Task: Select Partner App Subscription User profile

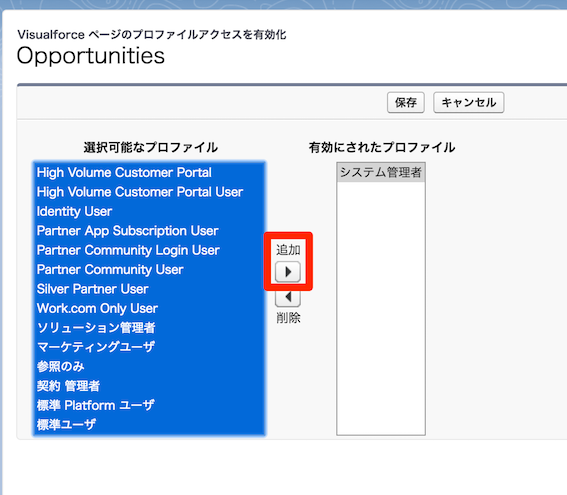Action: (149, 231)
